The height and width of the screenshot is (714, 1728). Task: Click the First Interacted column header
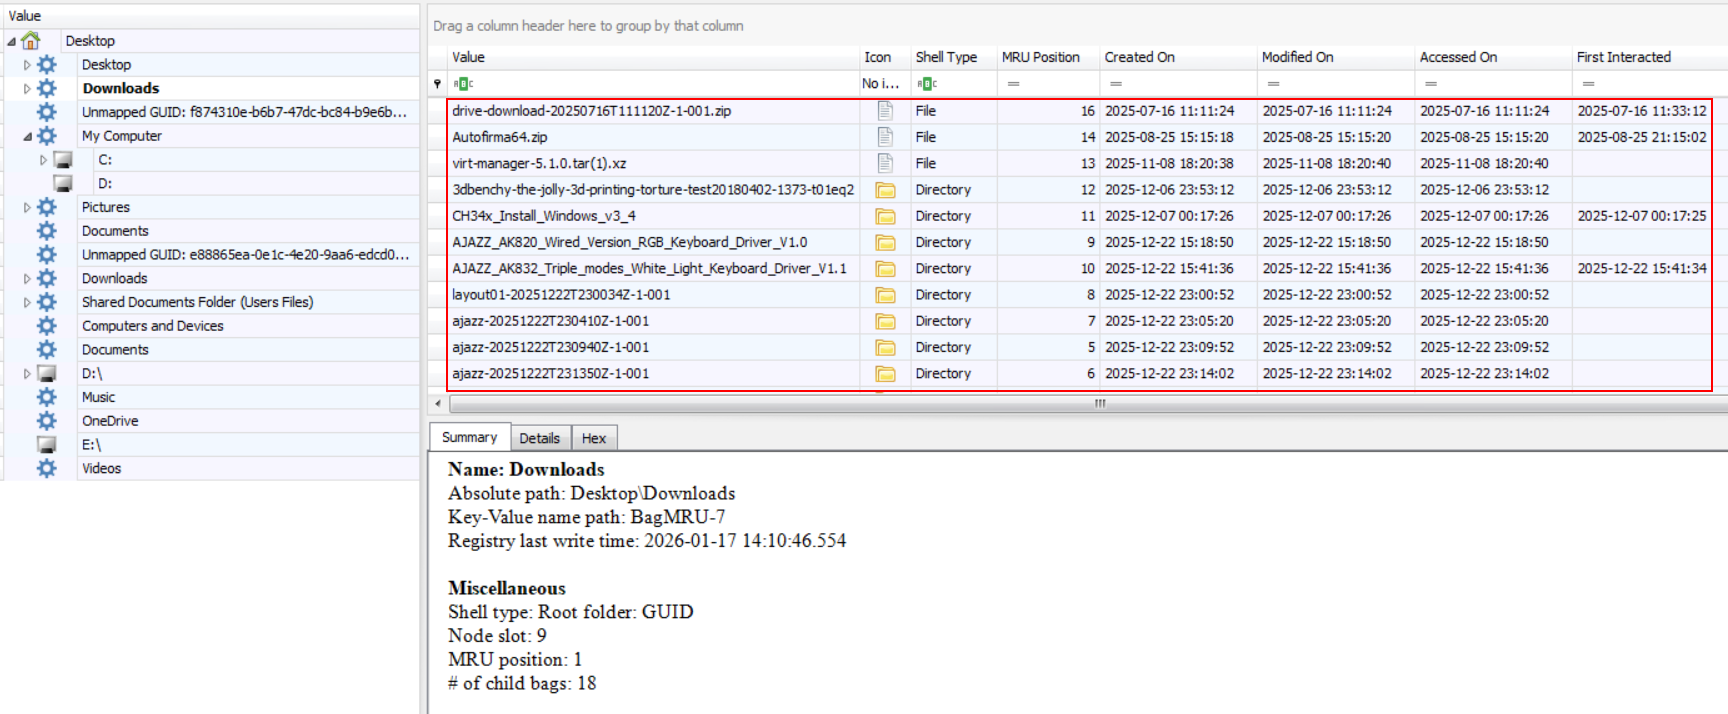pyautogui.click(x=1623, y=57)
